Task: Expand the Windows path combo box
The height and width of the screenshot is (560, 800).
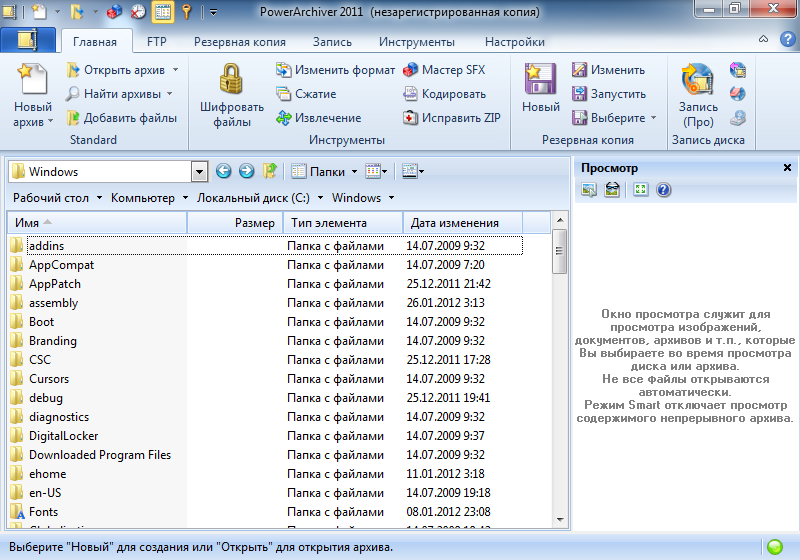Action: coord(199,172)
